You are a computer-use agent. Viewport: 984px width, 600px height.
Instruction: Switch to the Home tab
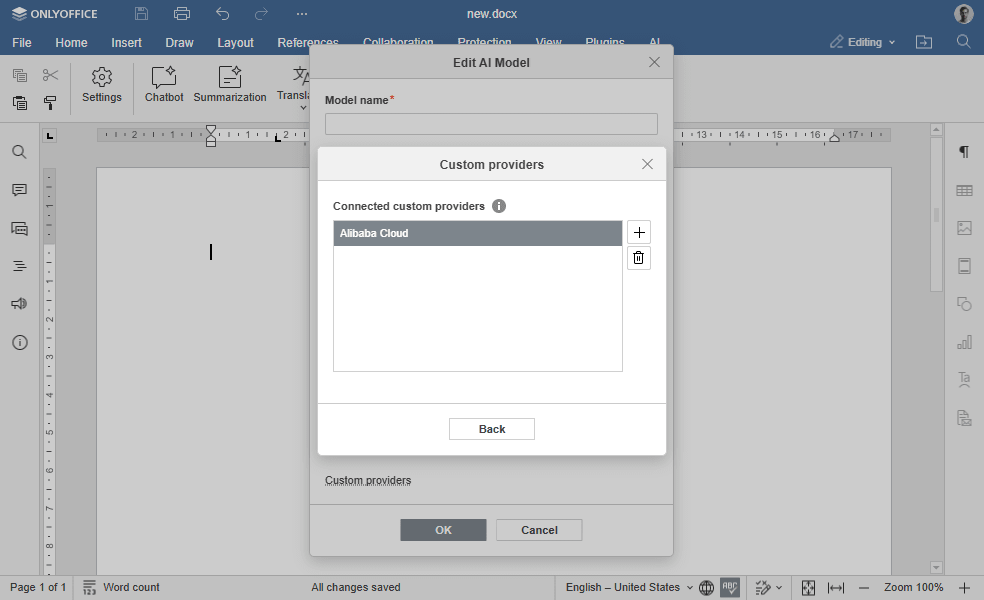pos(71,43)
